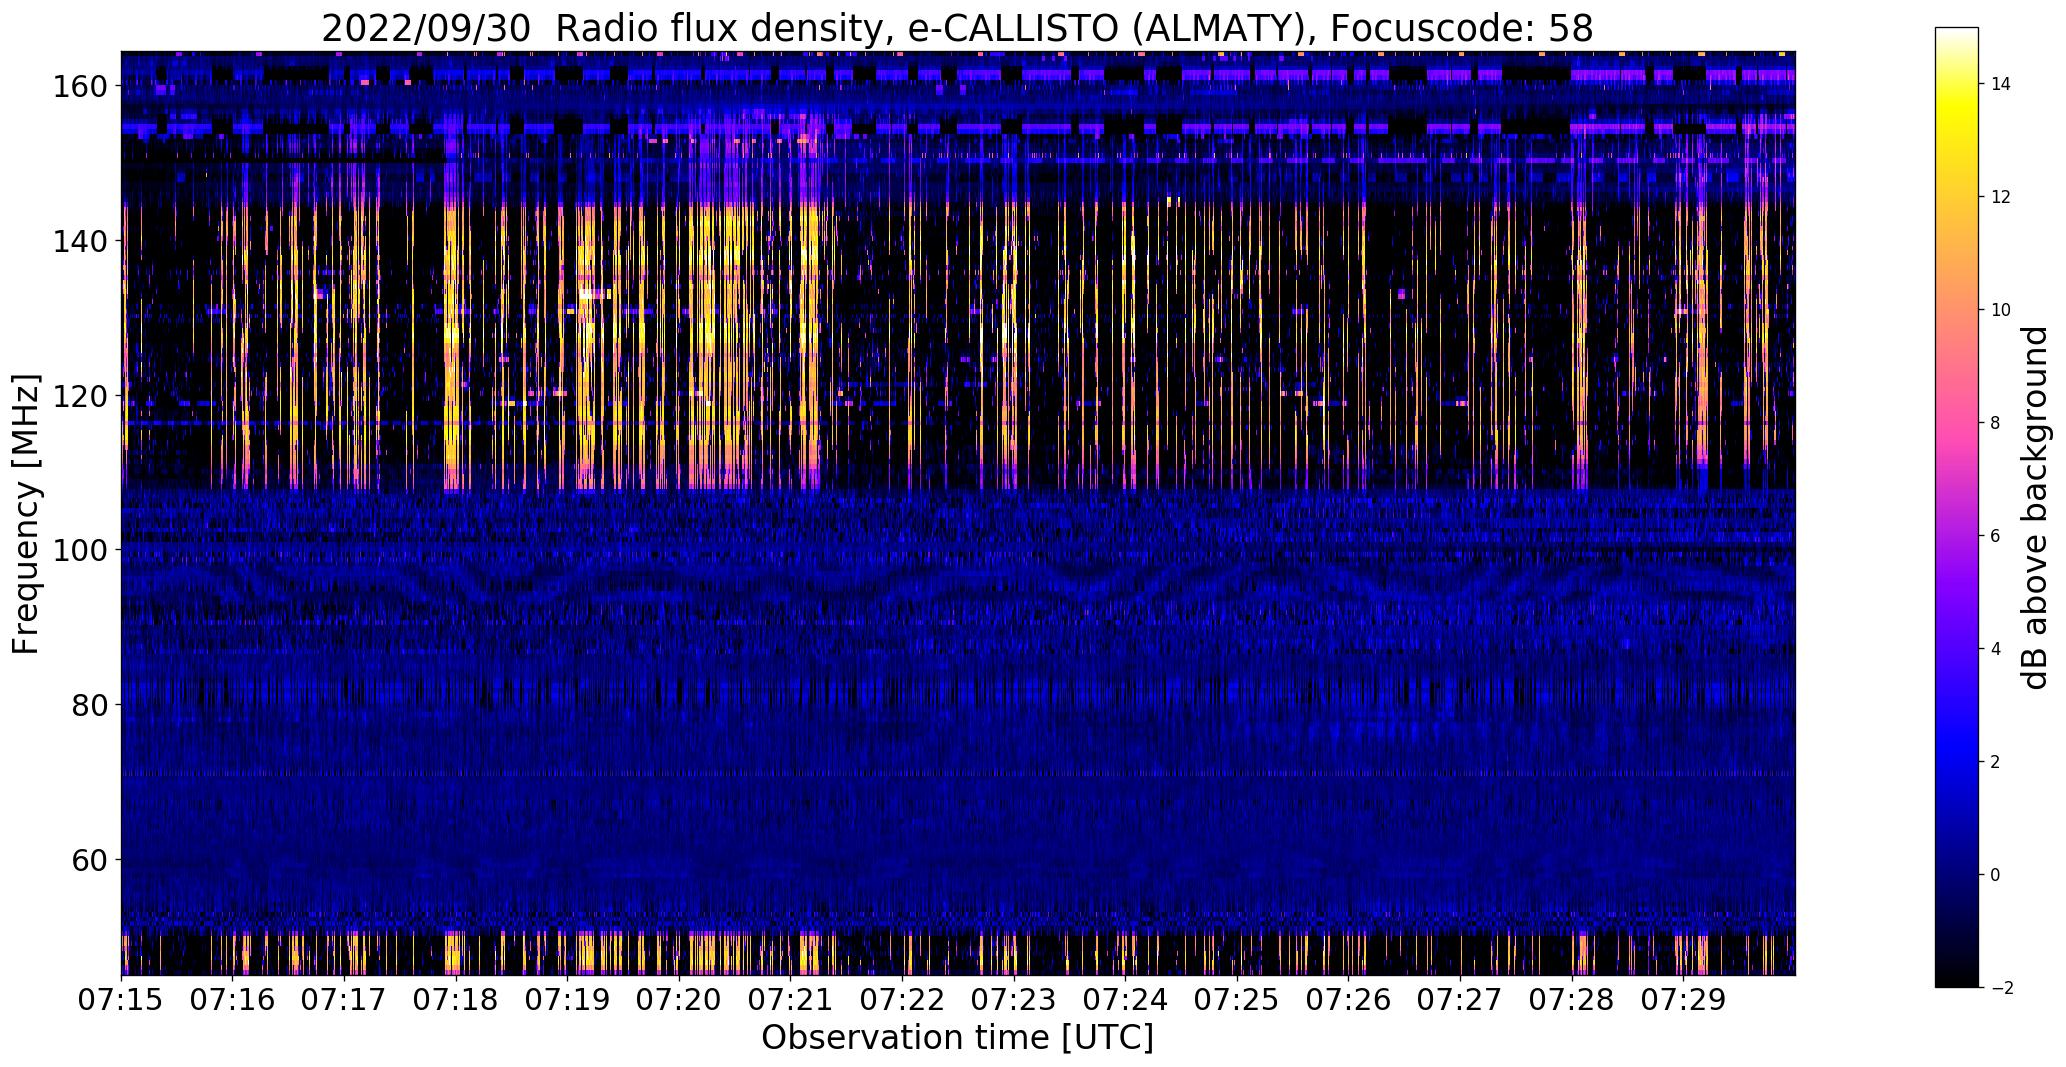Image resolution: width=2066 pixels, height=1067 pixels.
Task: Click the 07:21 time tick label
Action: 791,1000
